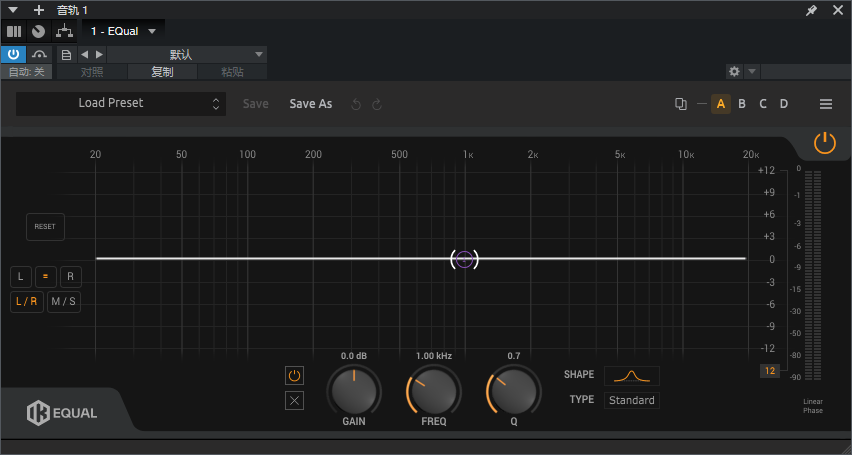
Task: Toggle automation mode 自动: 关
Action: click(27, 72)
